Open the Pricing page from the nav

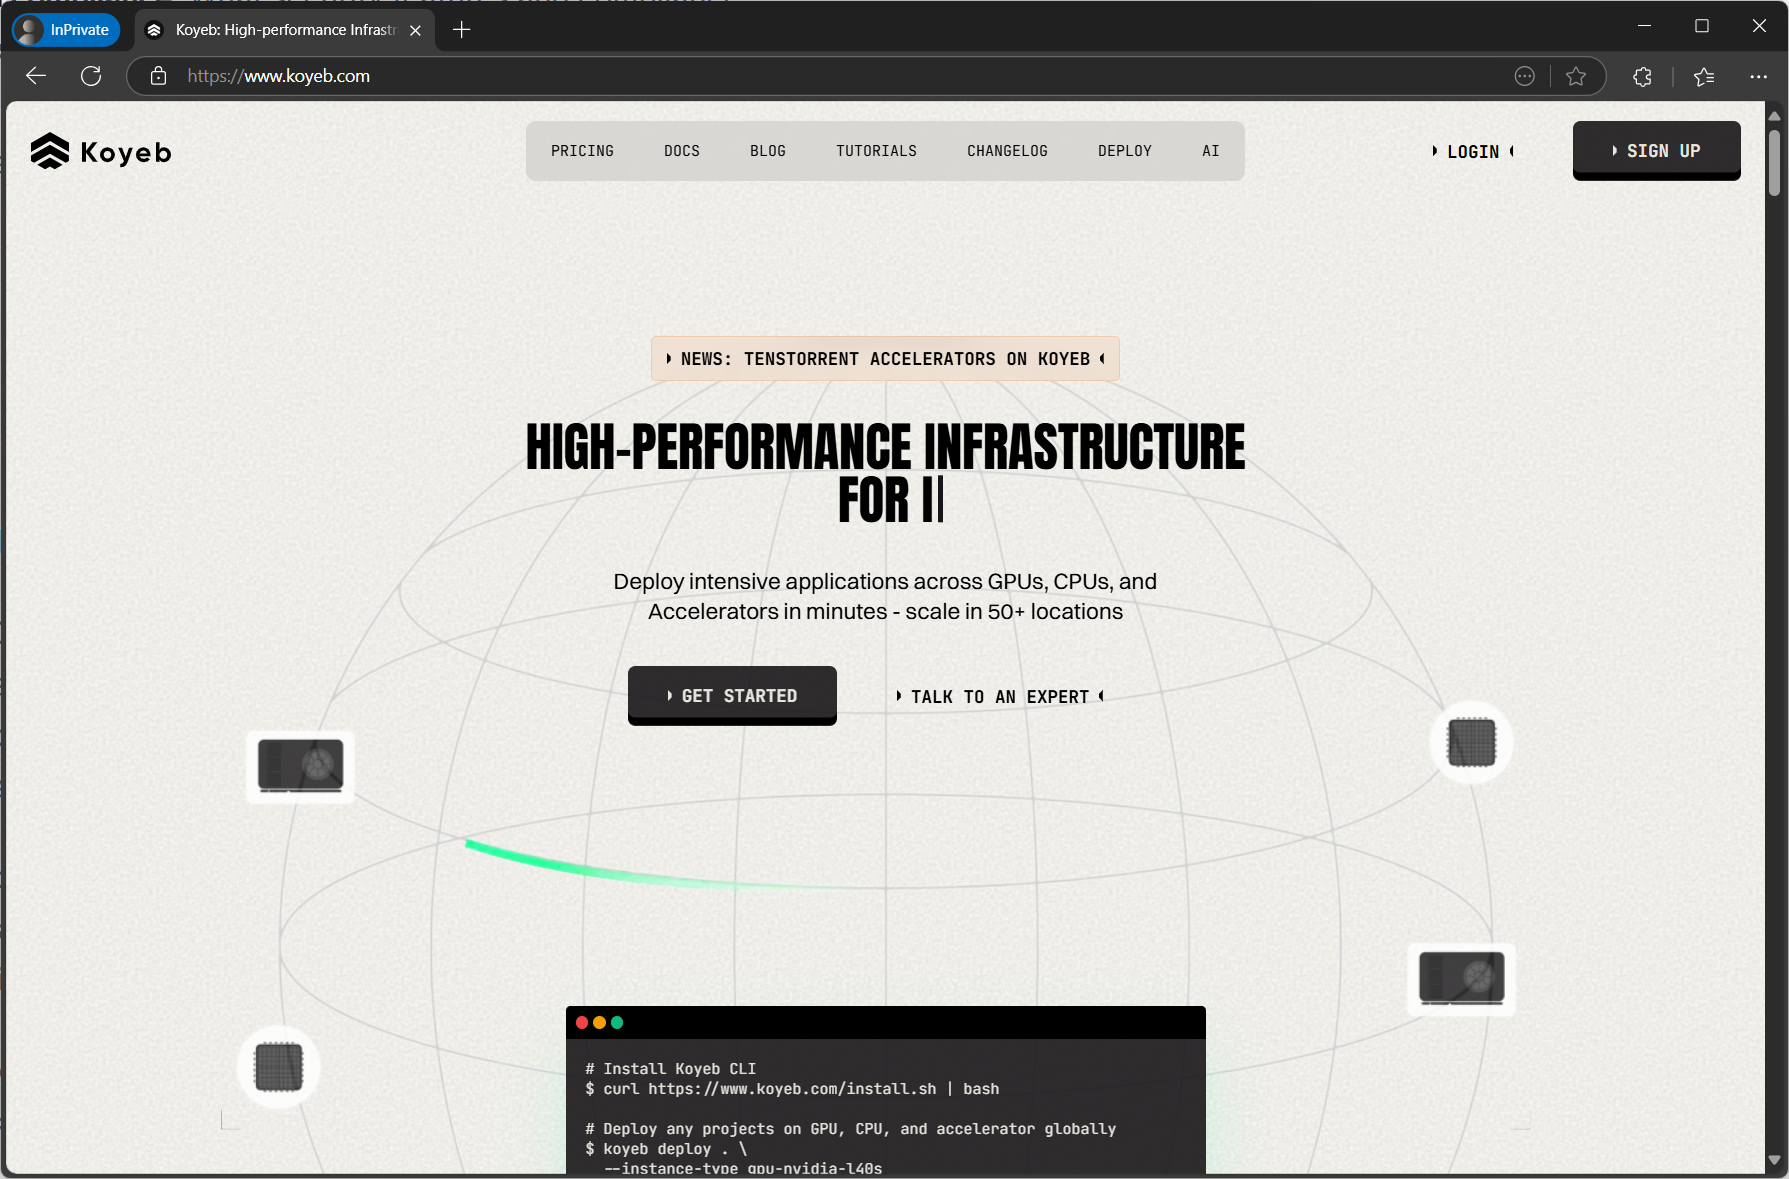(x=582, y=151)
